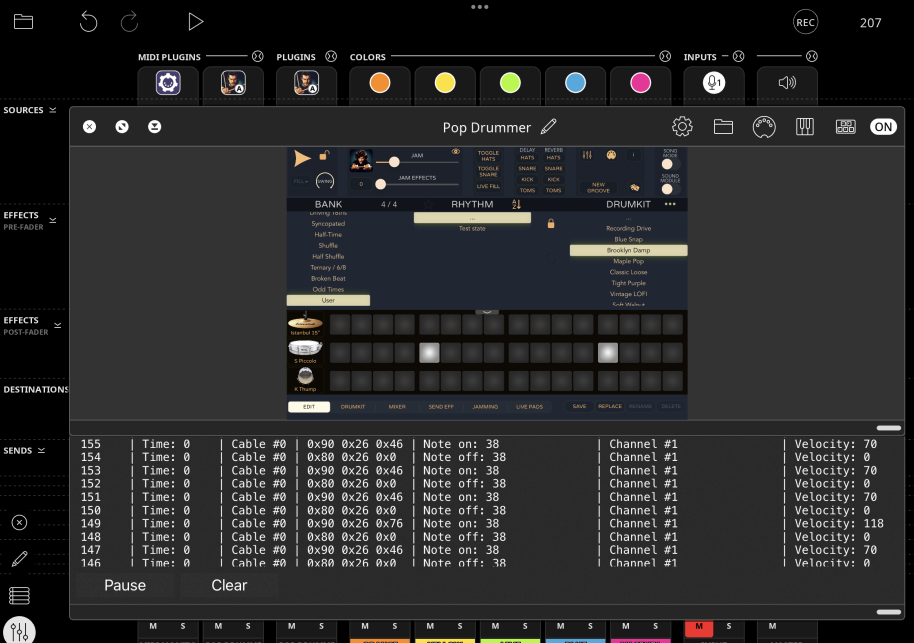Adjust the JAM EFFECTS slider handle
Screen dimensions: 914x643
[x=381, y=184]
